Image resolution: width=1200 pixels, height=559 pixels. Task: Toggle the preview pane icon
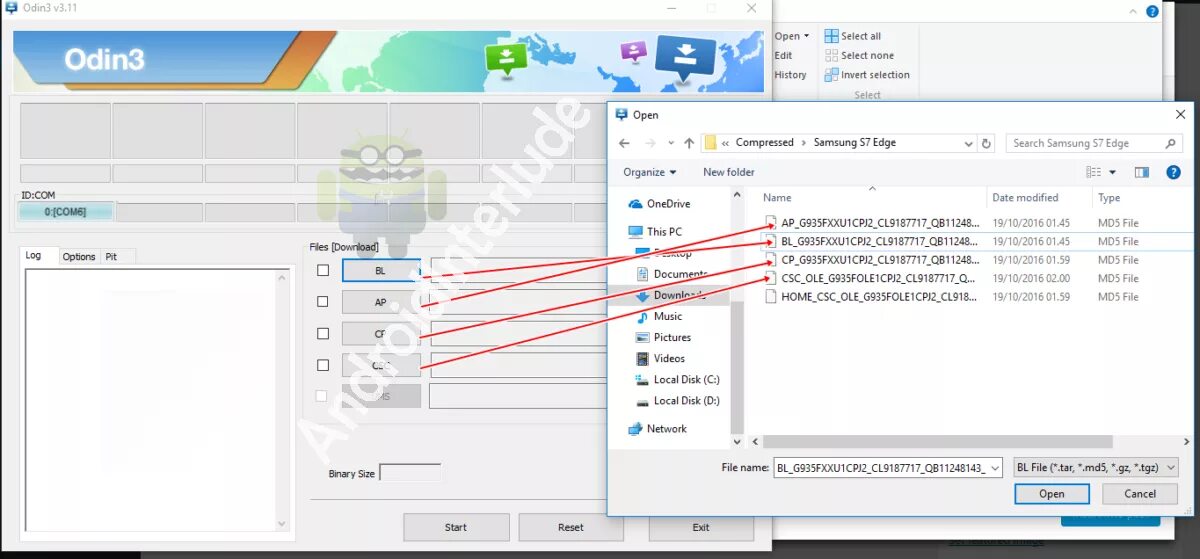1143,172
